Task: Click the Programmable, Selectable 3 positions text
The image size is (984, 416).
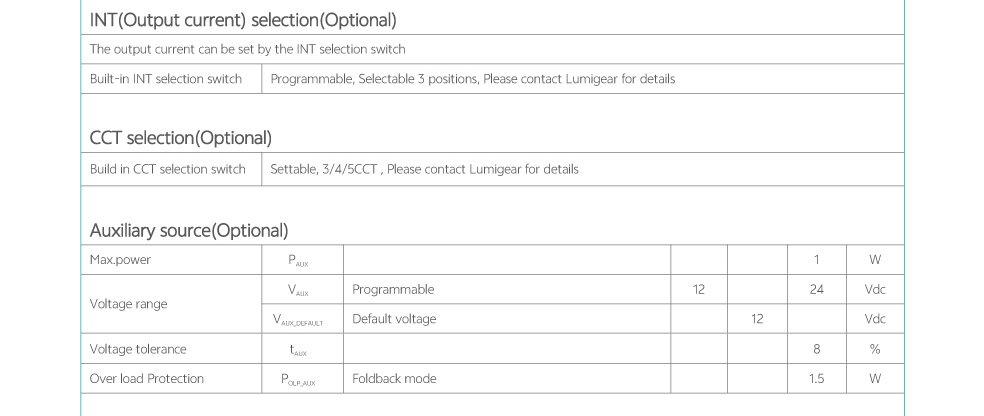Action: [x=473, y=79]
